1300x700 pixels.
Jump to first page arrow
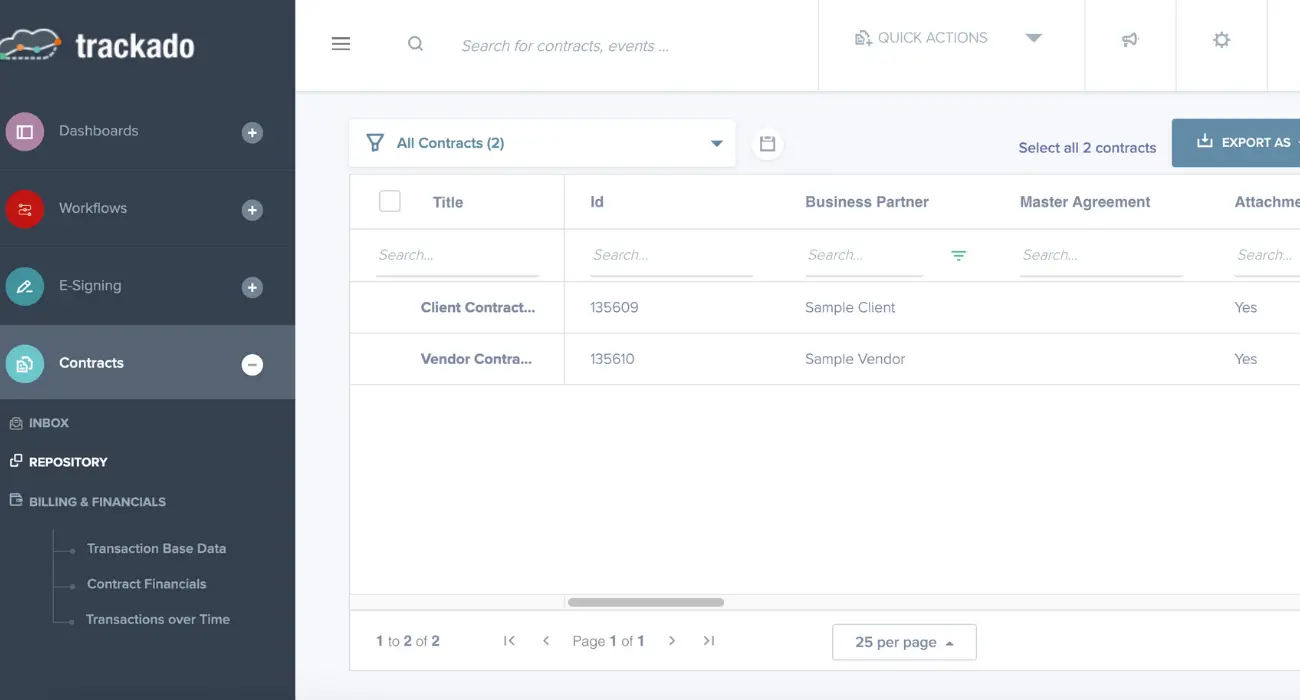click(x=509, y=641)
